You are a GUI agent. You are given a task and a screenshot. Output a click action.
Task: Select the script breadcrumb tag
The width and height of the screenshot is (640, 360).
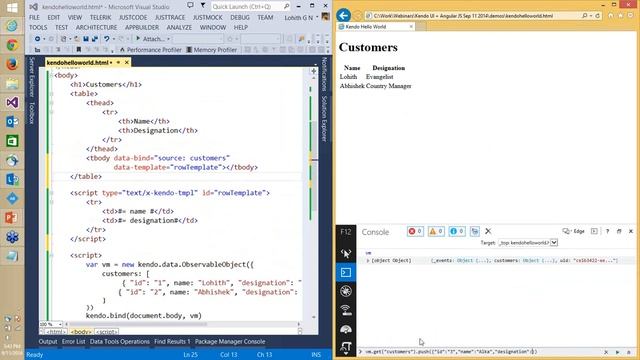107,332
